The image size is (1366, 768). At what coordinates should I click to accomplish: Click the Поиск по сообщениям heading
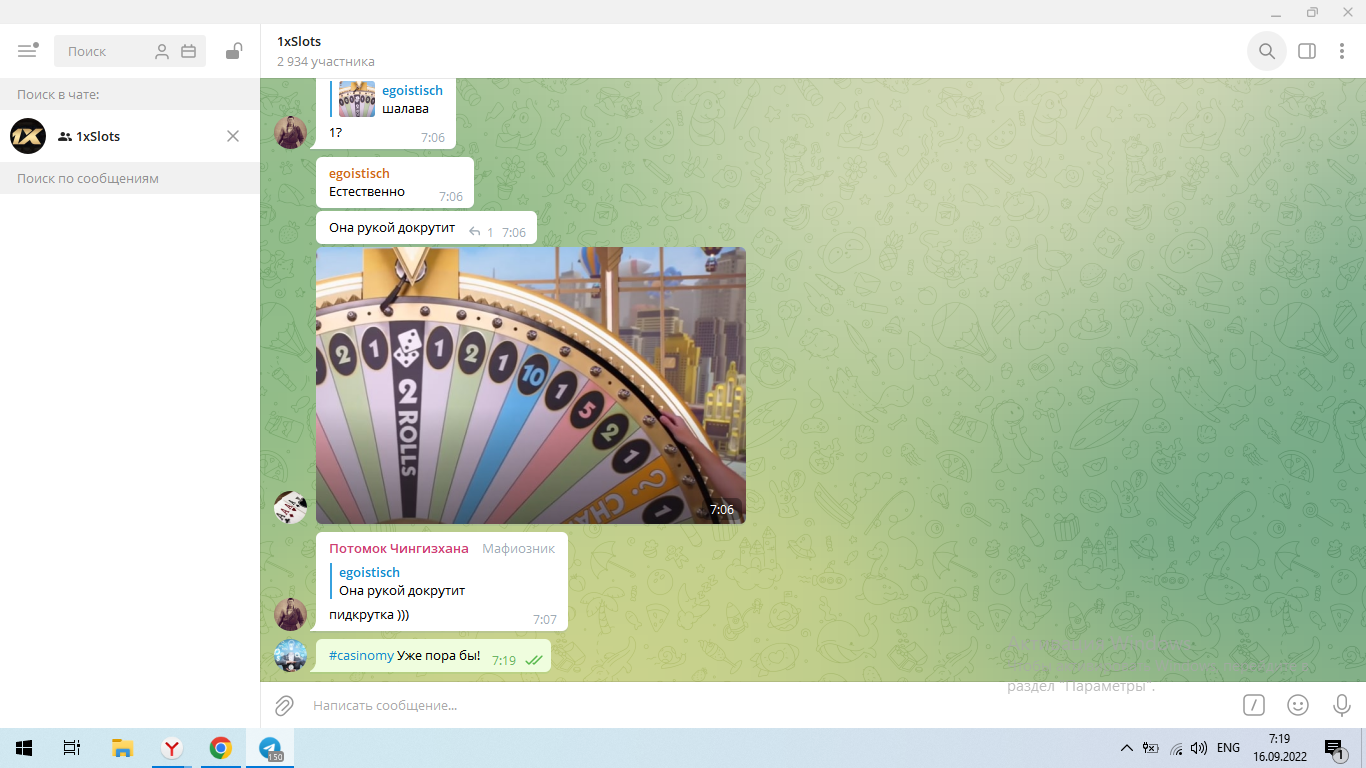pos(88,178)
